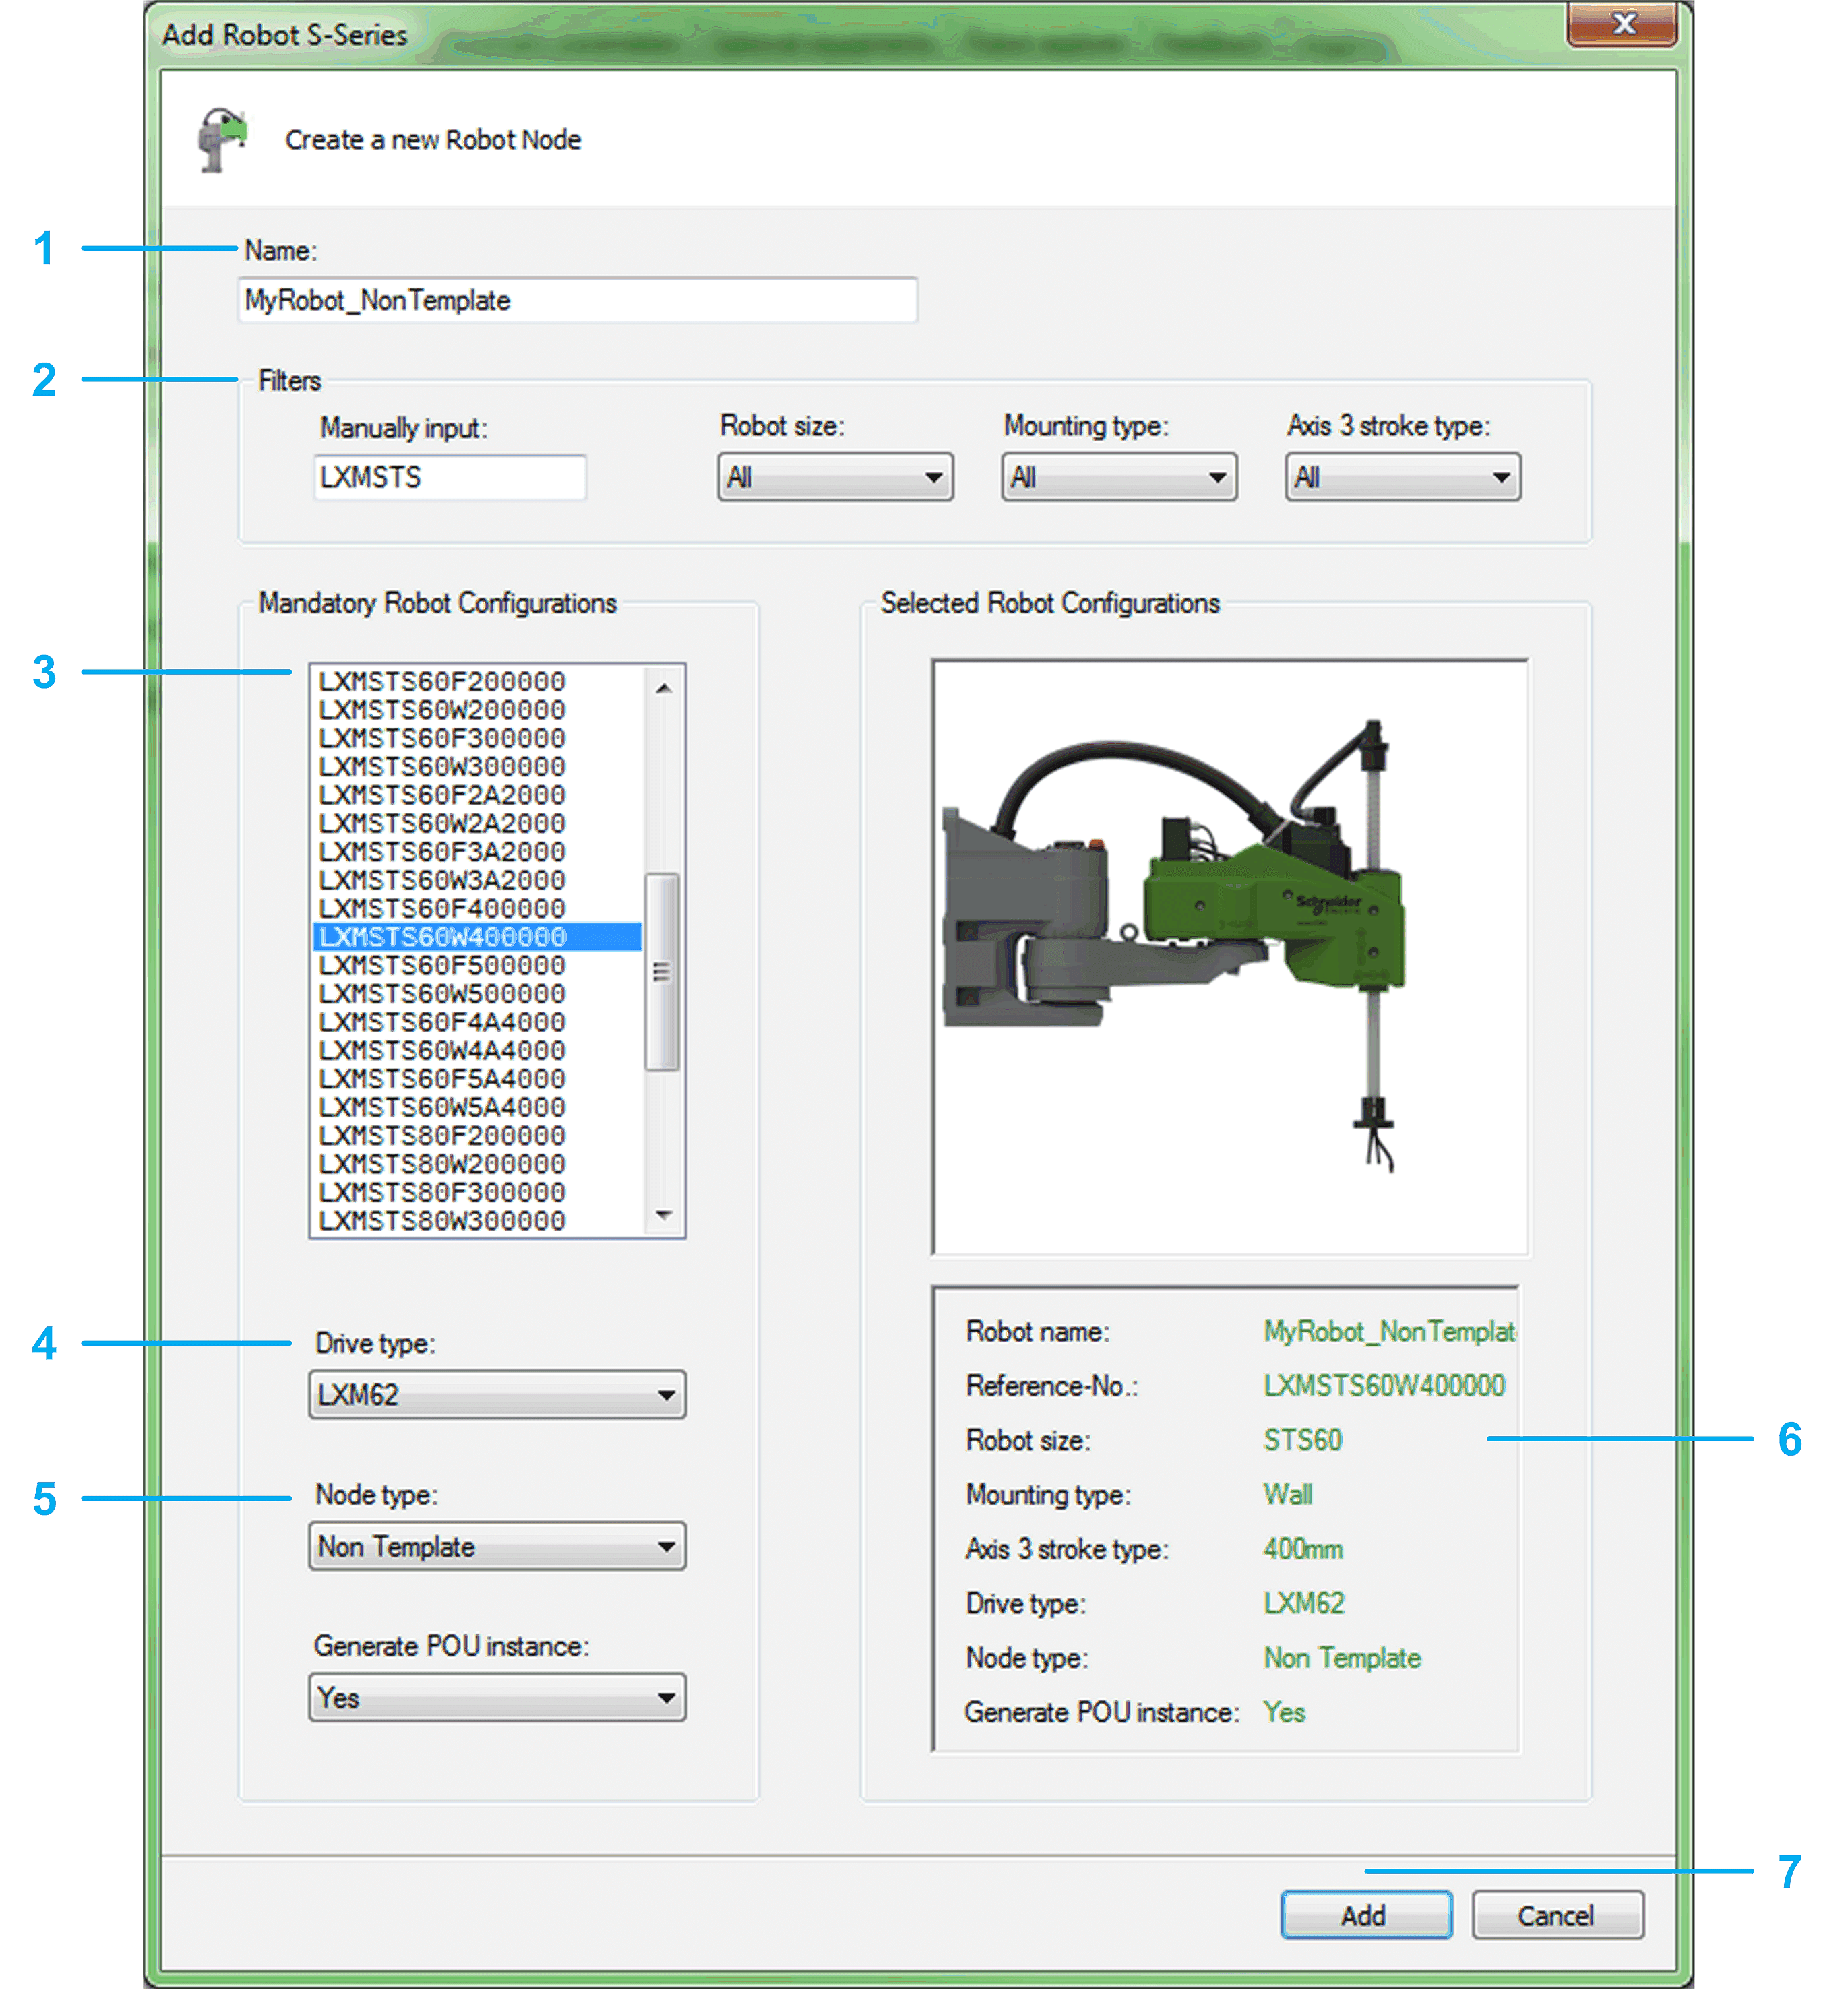Select LXMSTS80W300000 in the list
Image resolution: width=1848 pixels, height=1990 pixels.
[477, 1220]
